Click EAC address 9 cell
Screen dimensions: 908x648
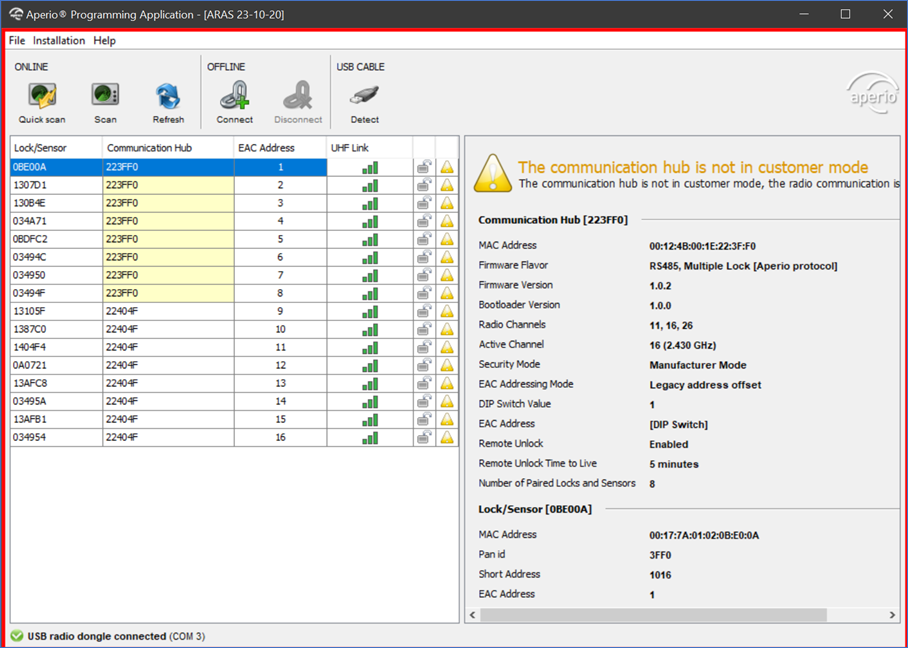coord(280,311)
